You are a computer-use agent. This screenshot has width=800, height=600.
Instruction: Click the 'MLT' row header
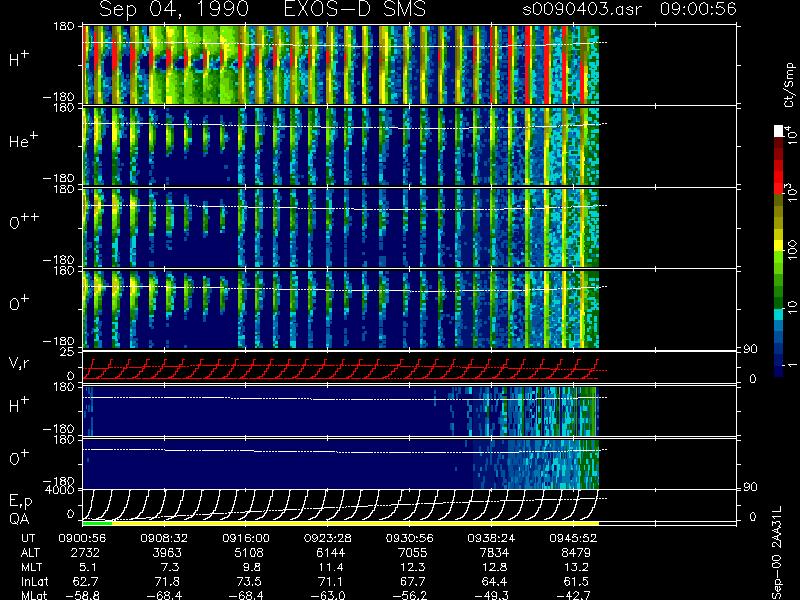(x=31, y=567)
